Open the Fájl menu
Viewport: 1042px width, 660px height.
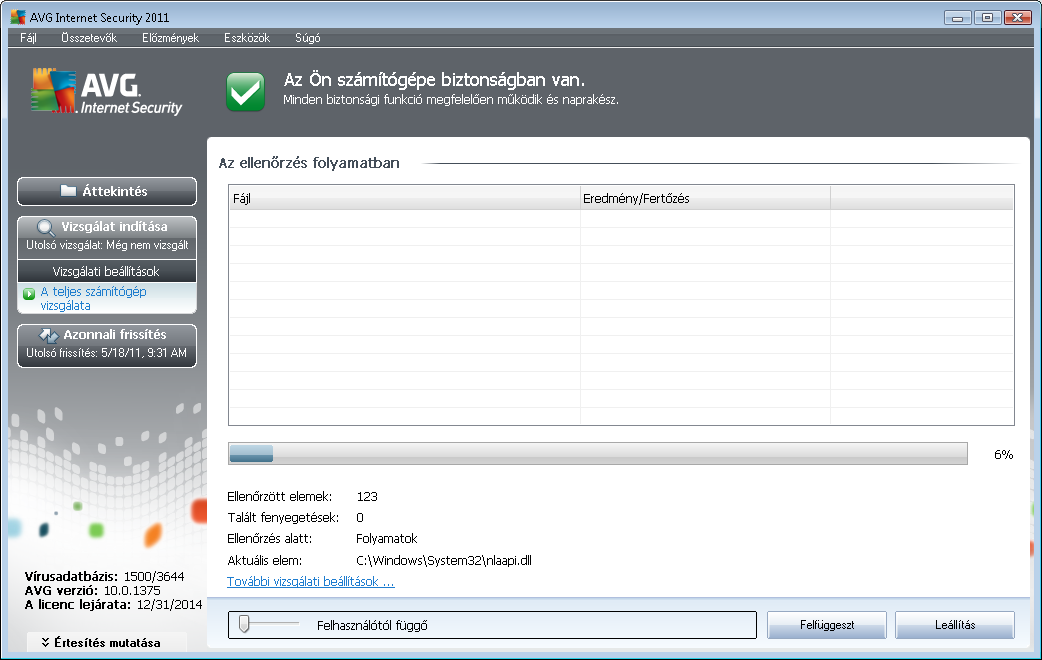29,38
